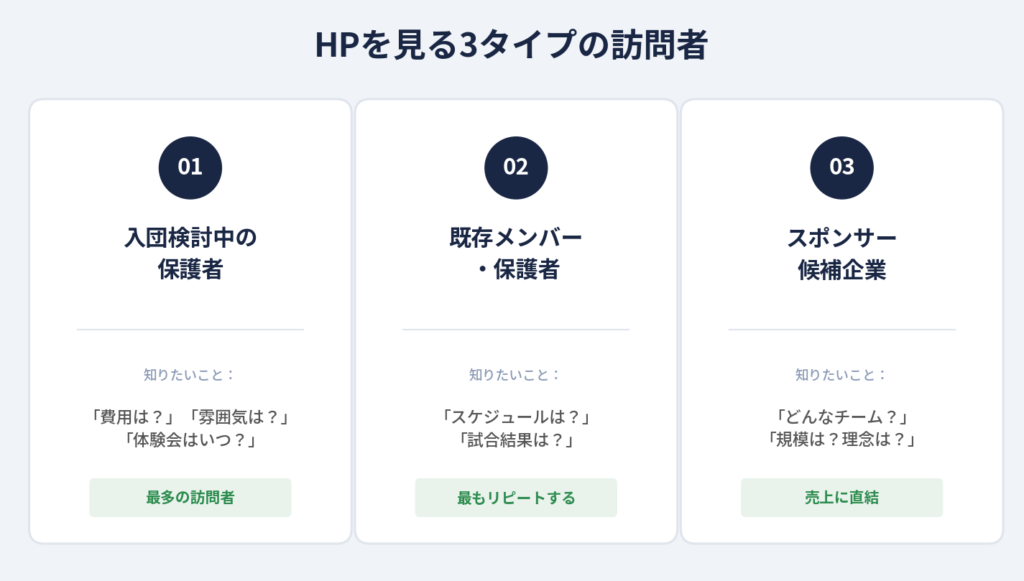
Task: Click the heading HPを見る3タイプの訪問者
Action: pyautogui.click(x=511, y=45)
